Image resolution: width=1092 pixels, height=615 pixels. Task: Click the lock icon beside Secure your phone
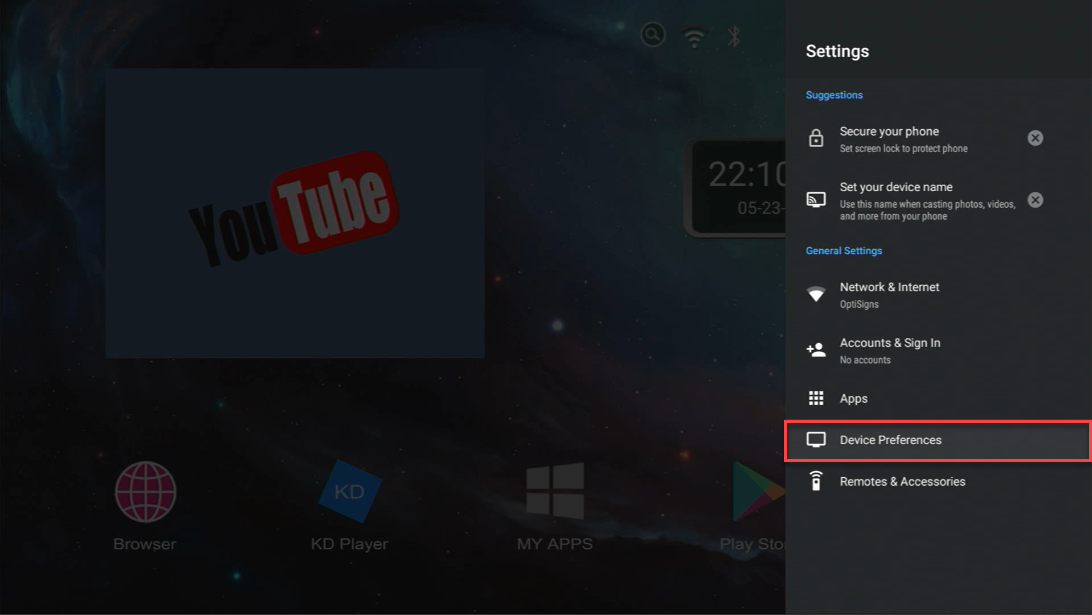coord(816,138)
